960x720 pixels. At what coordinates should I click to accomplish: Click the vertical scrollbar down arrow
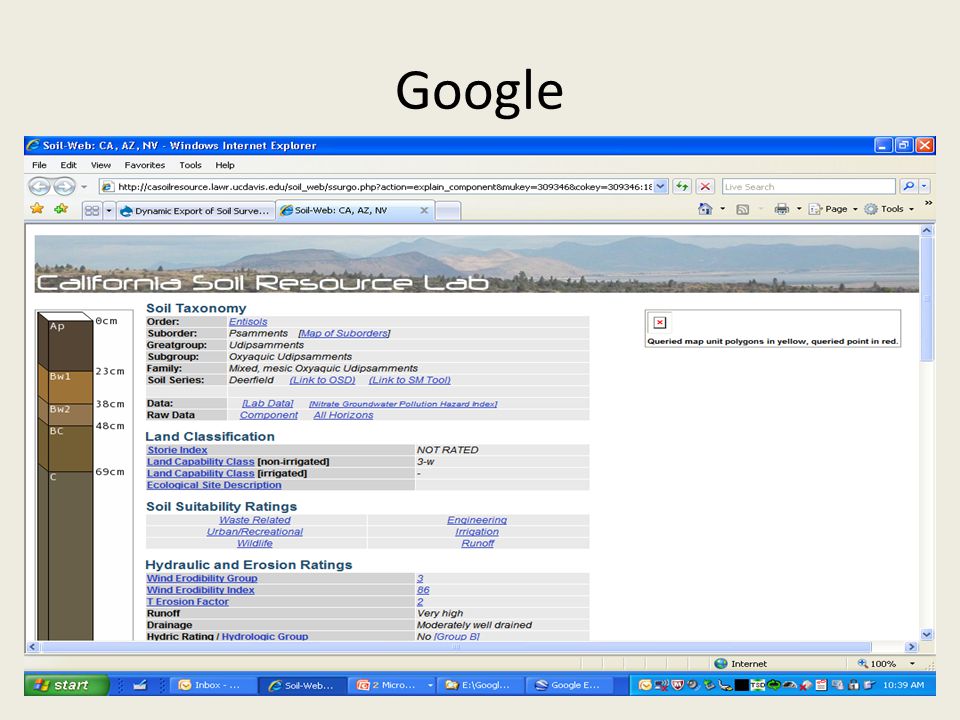pos(927,635)
